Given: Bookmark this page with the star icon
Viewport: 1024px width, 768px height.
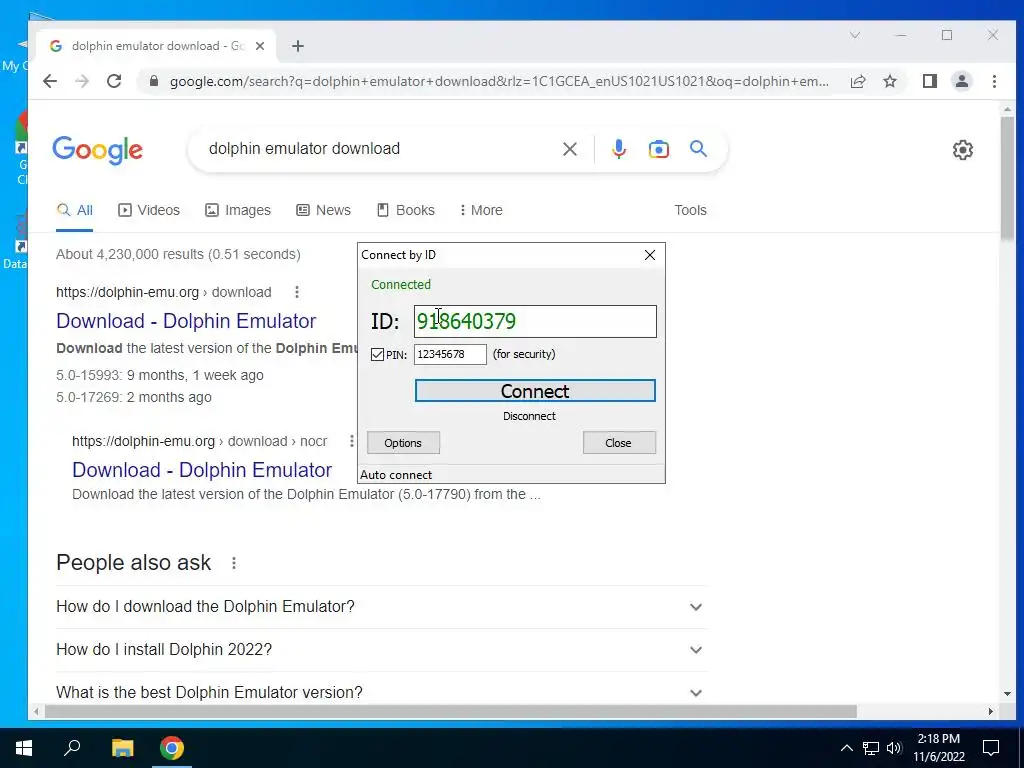Looking at the screenshot, I should pyautogui.click(x=890, y=81).
